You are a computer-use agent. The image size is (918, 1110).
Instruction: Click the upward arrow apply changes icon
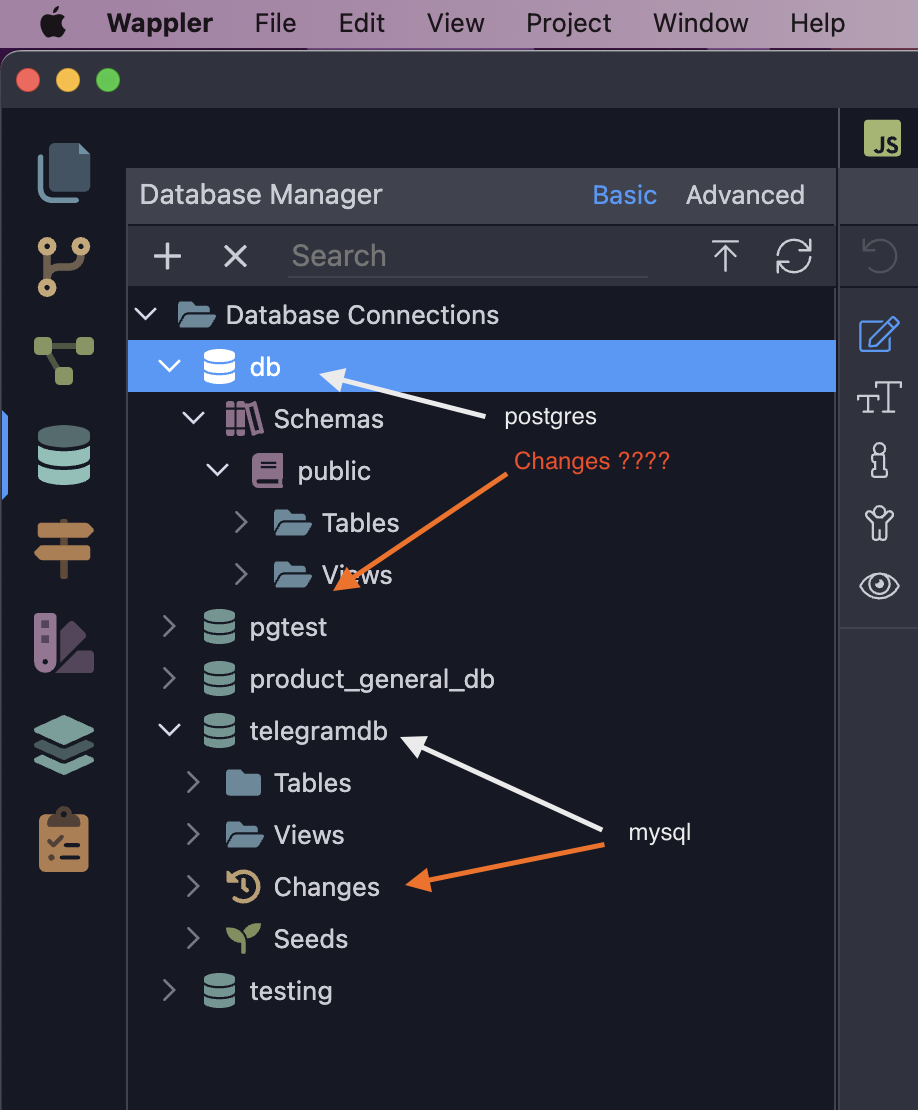[725, 256]
